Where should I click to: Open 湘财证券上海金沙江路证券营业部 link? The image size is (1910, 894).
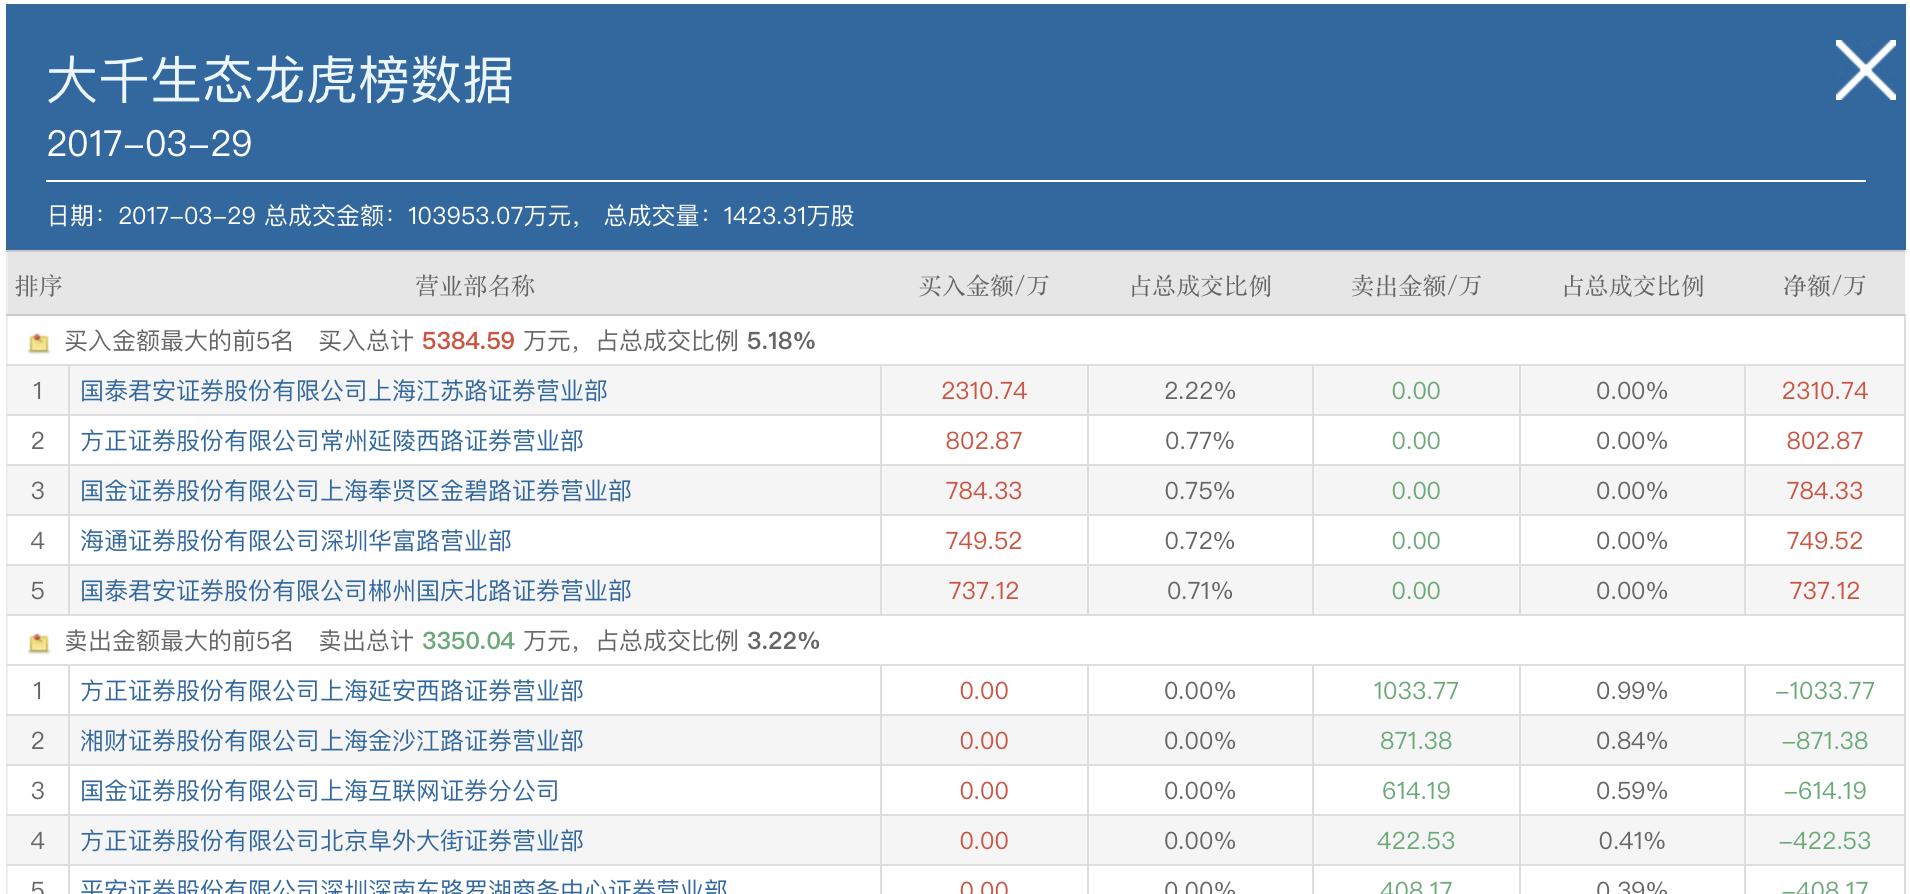pyautogui.click(x=332, y=741)
